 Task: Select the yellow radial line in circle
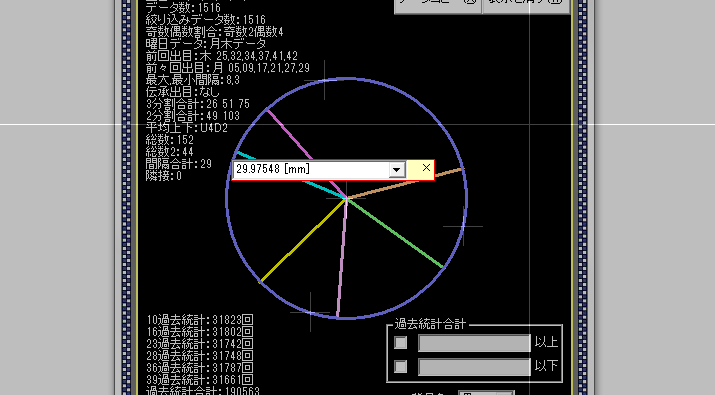tap(303, 240)
